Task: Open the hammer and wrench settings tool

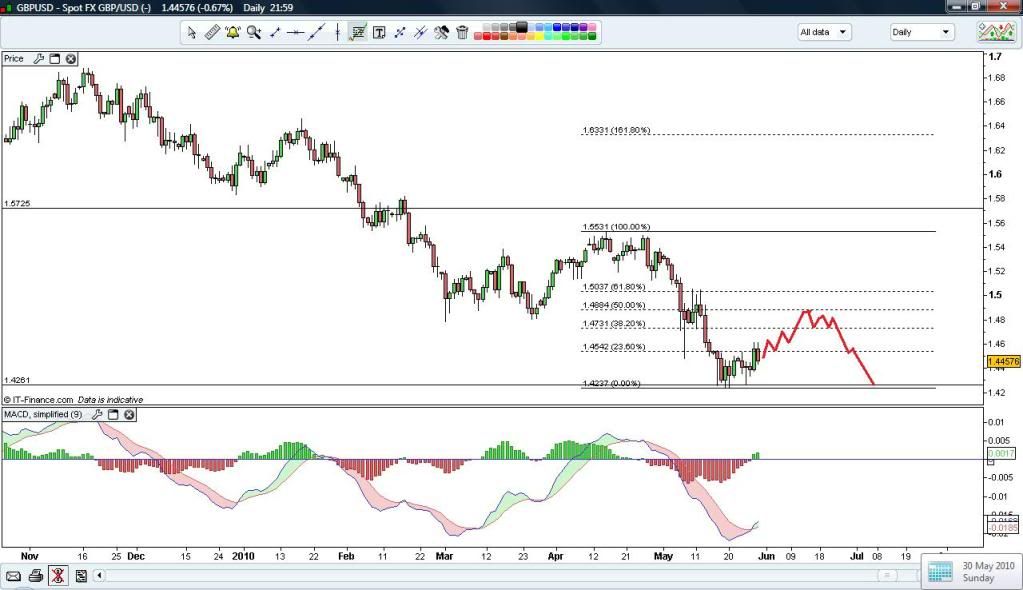Action: coord(441,32)
